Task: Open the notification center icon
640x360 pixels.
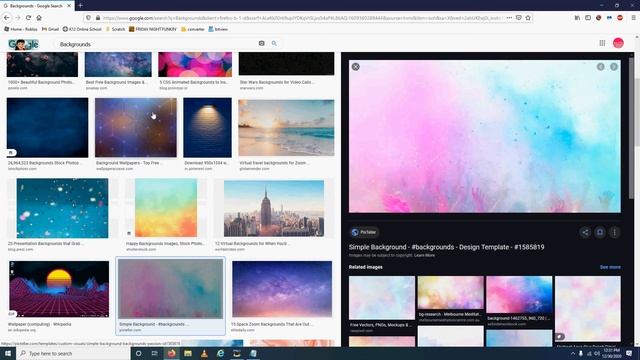Action: tap(629, 353)
